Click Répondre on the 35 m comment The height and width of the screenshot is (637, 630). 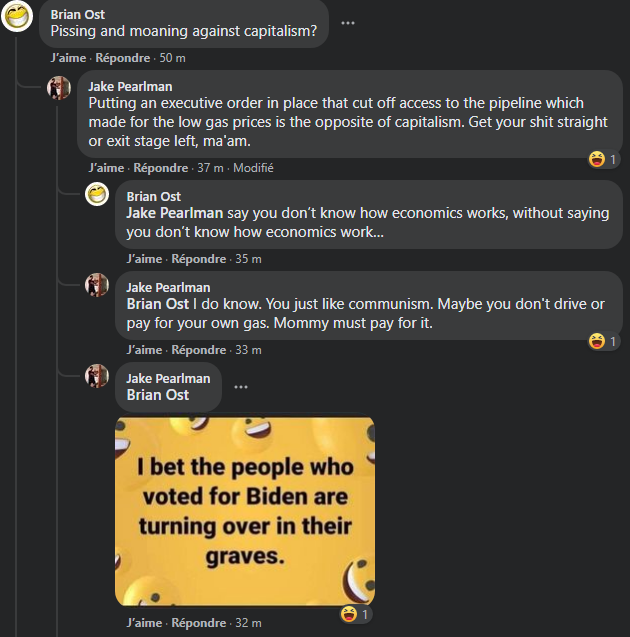(199, 259)
